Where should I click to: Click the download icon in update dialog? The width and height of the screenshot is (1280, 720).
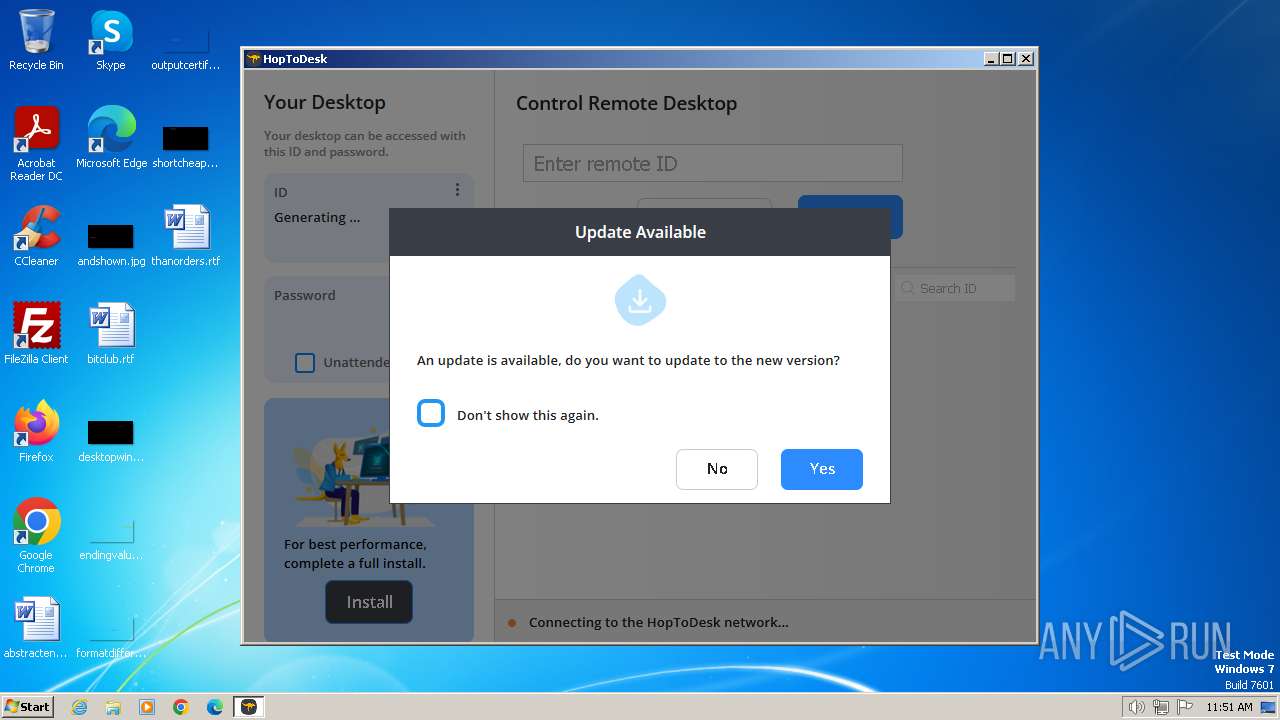[640, 300]
